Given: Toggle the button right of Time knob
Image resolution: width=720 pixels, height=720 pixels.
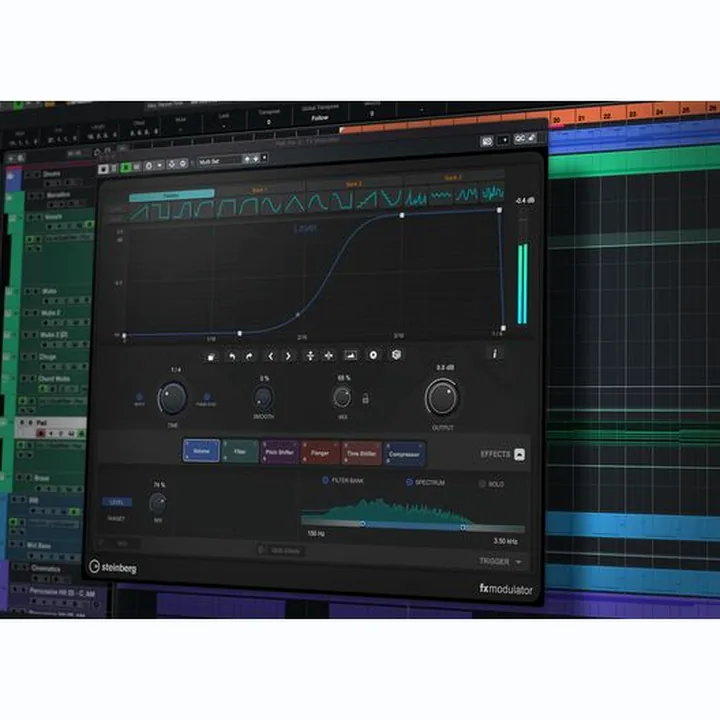Looking at the screenshot, I should [x=206, y=399].
